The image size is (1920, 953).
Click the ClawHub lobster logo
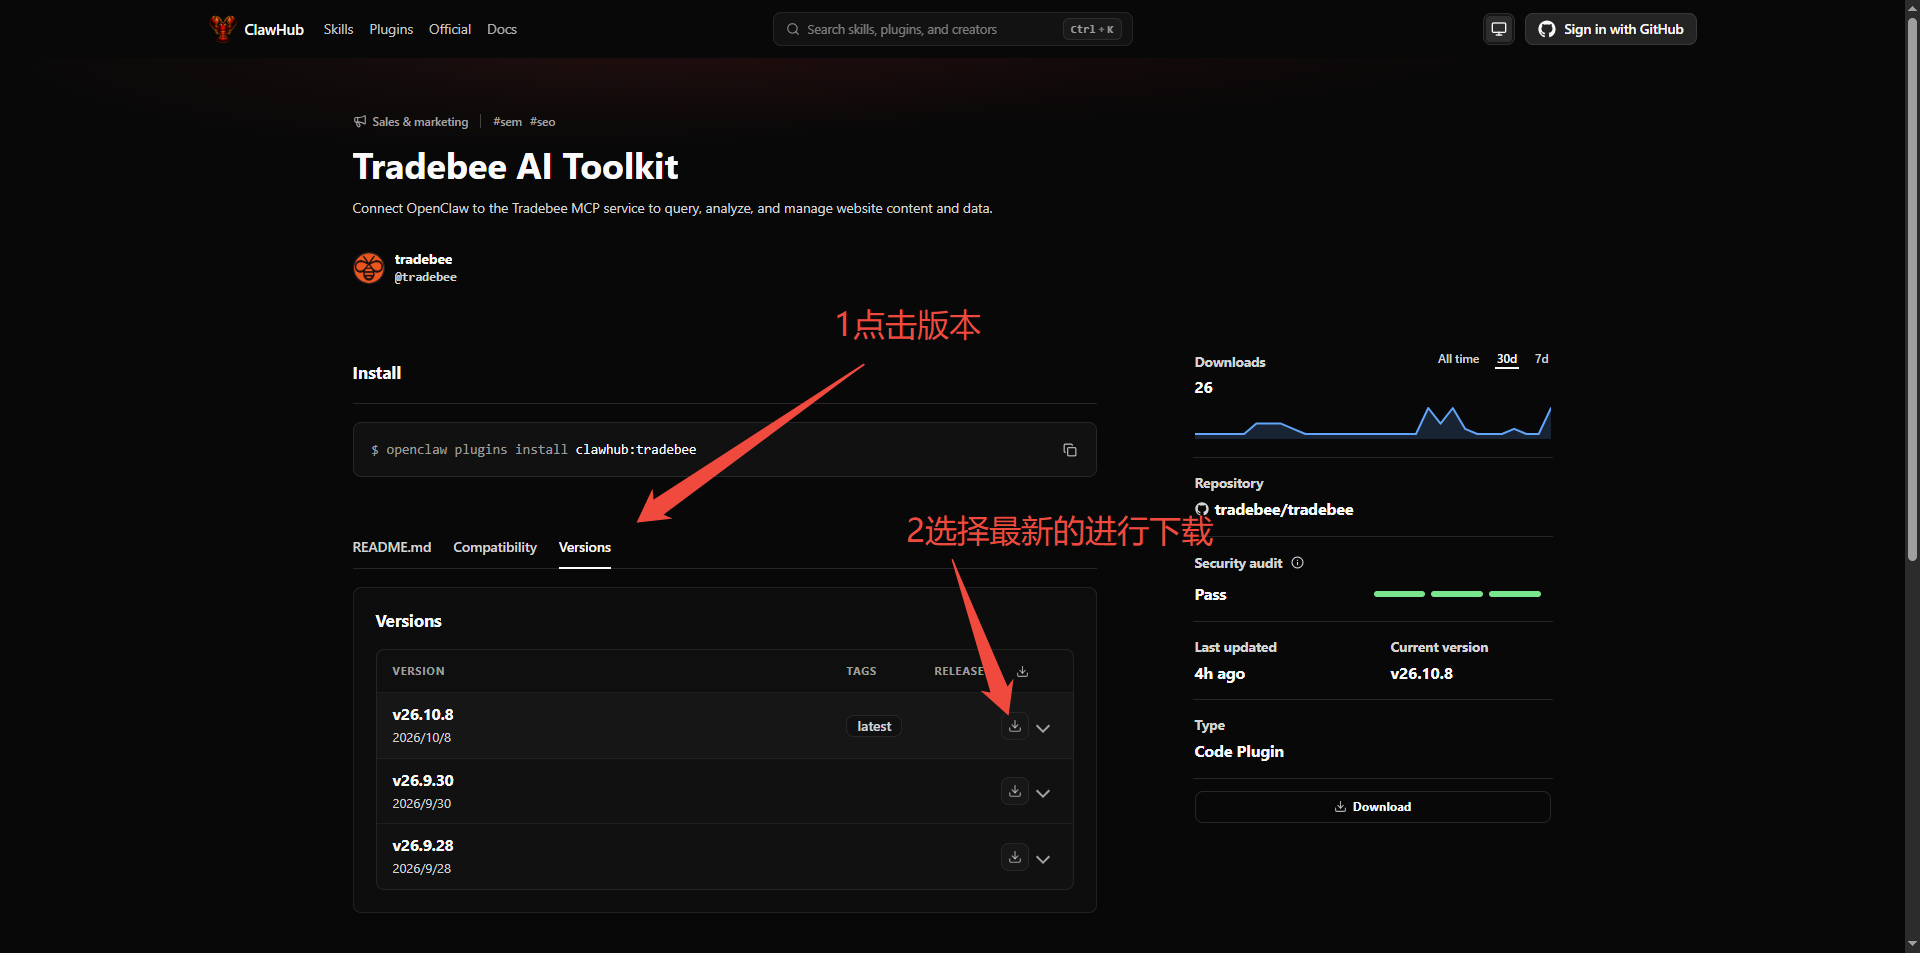click(222, 28)
